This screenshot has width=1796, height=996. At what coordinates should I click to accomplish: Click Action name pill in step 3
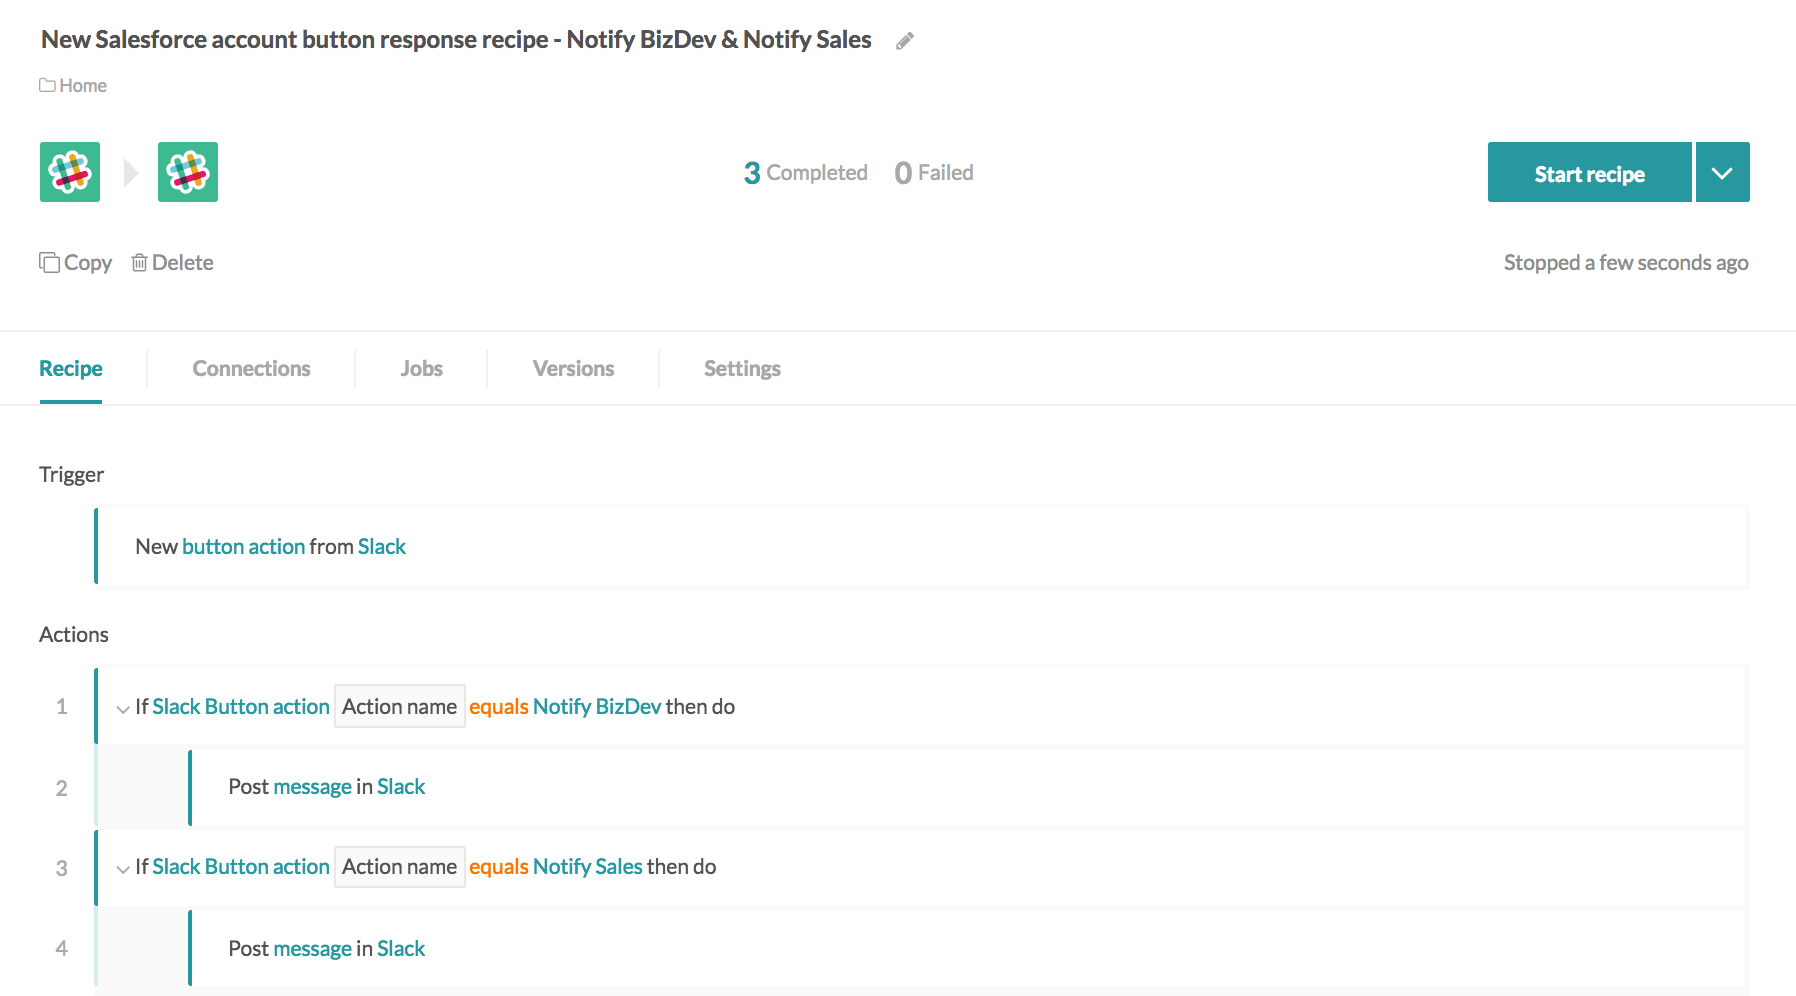399,867
